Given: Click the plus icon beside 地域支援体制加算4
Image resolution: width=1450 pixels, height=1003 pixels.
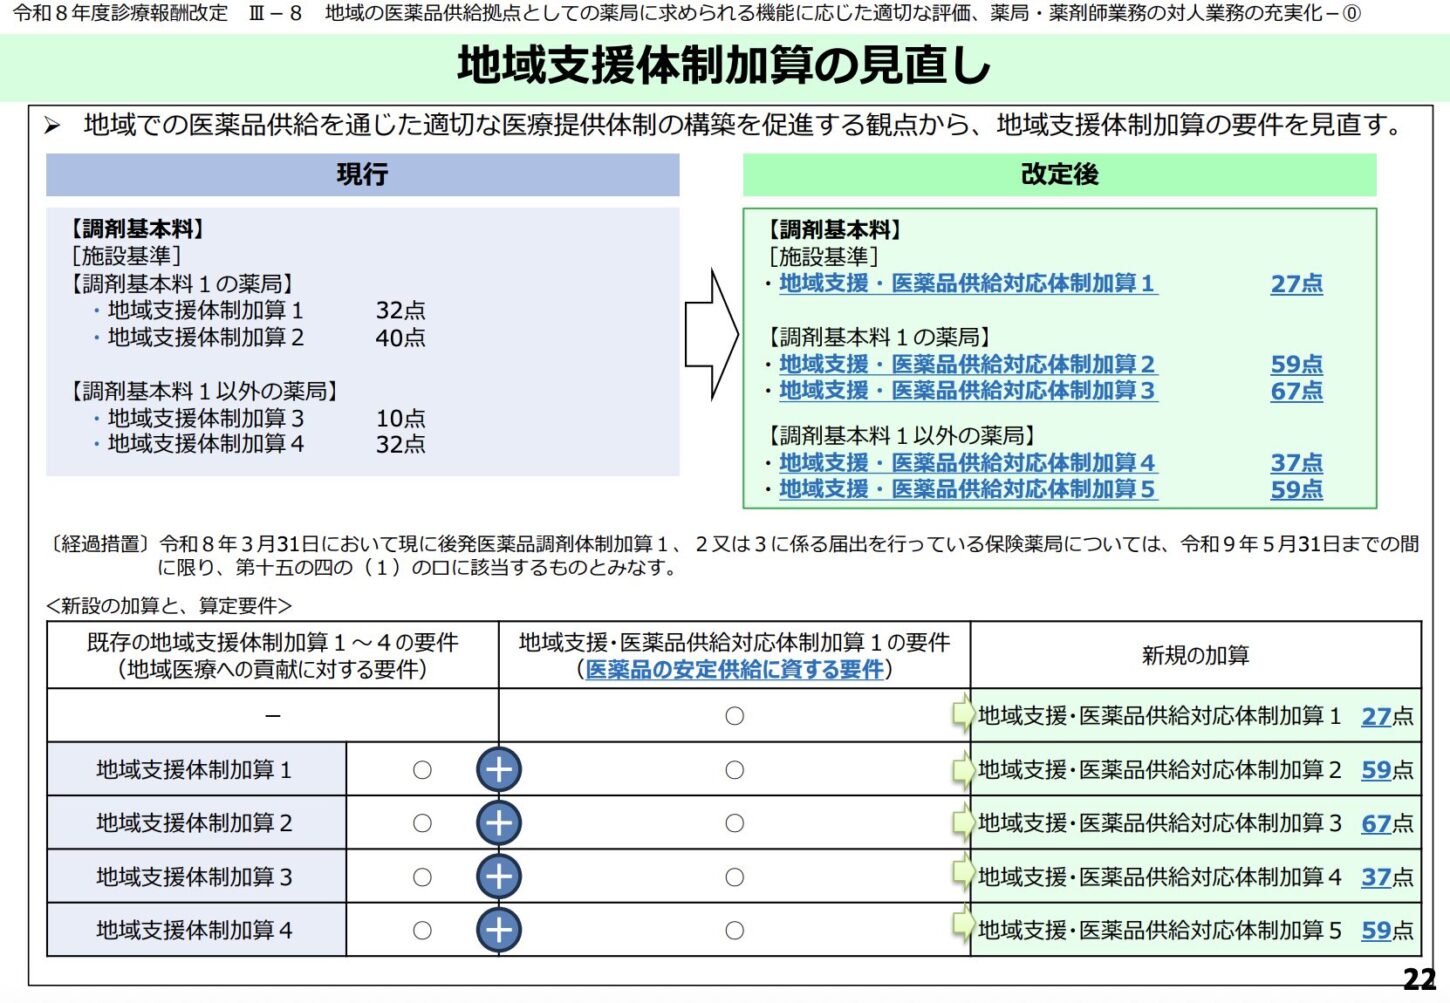Looking at the screenshot, I should 499,930.
